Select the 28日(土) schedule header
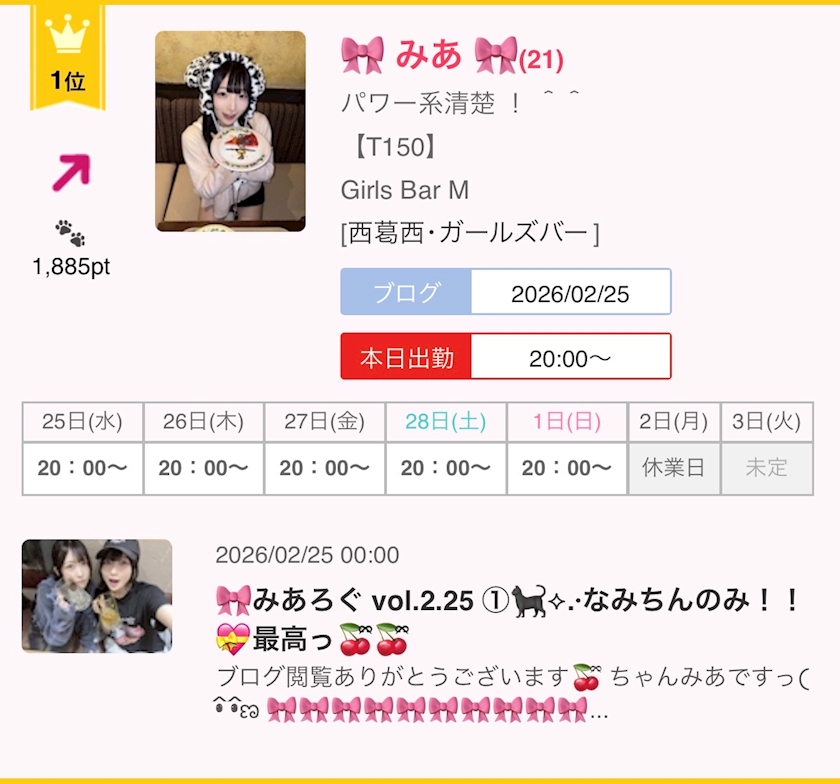This screenshot has width=840, height=784. pyautogui.click(x=446, y=422)
